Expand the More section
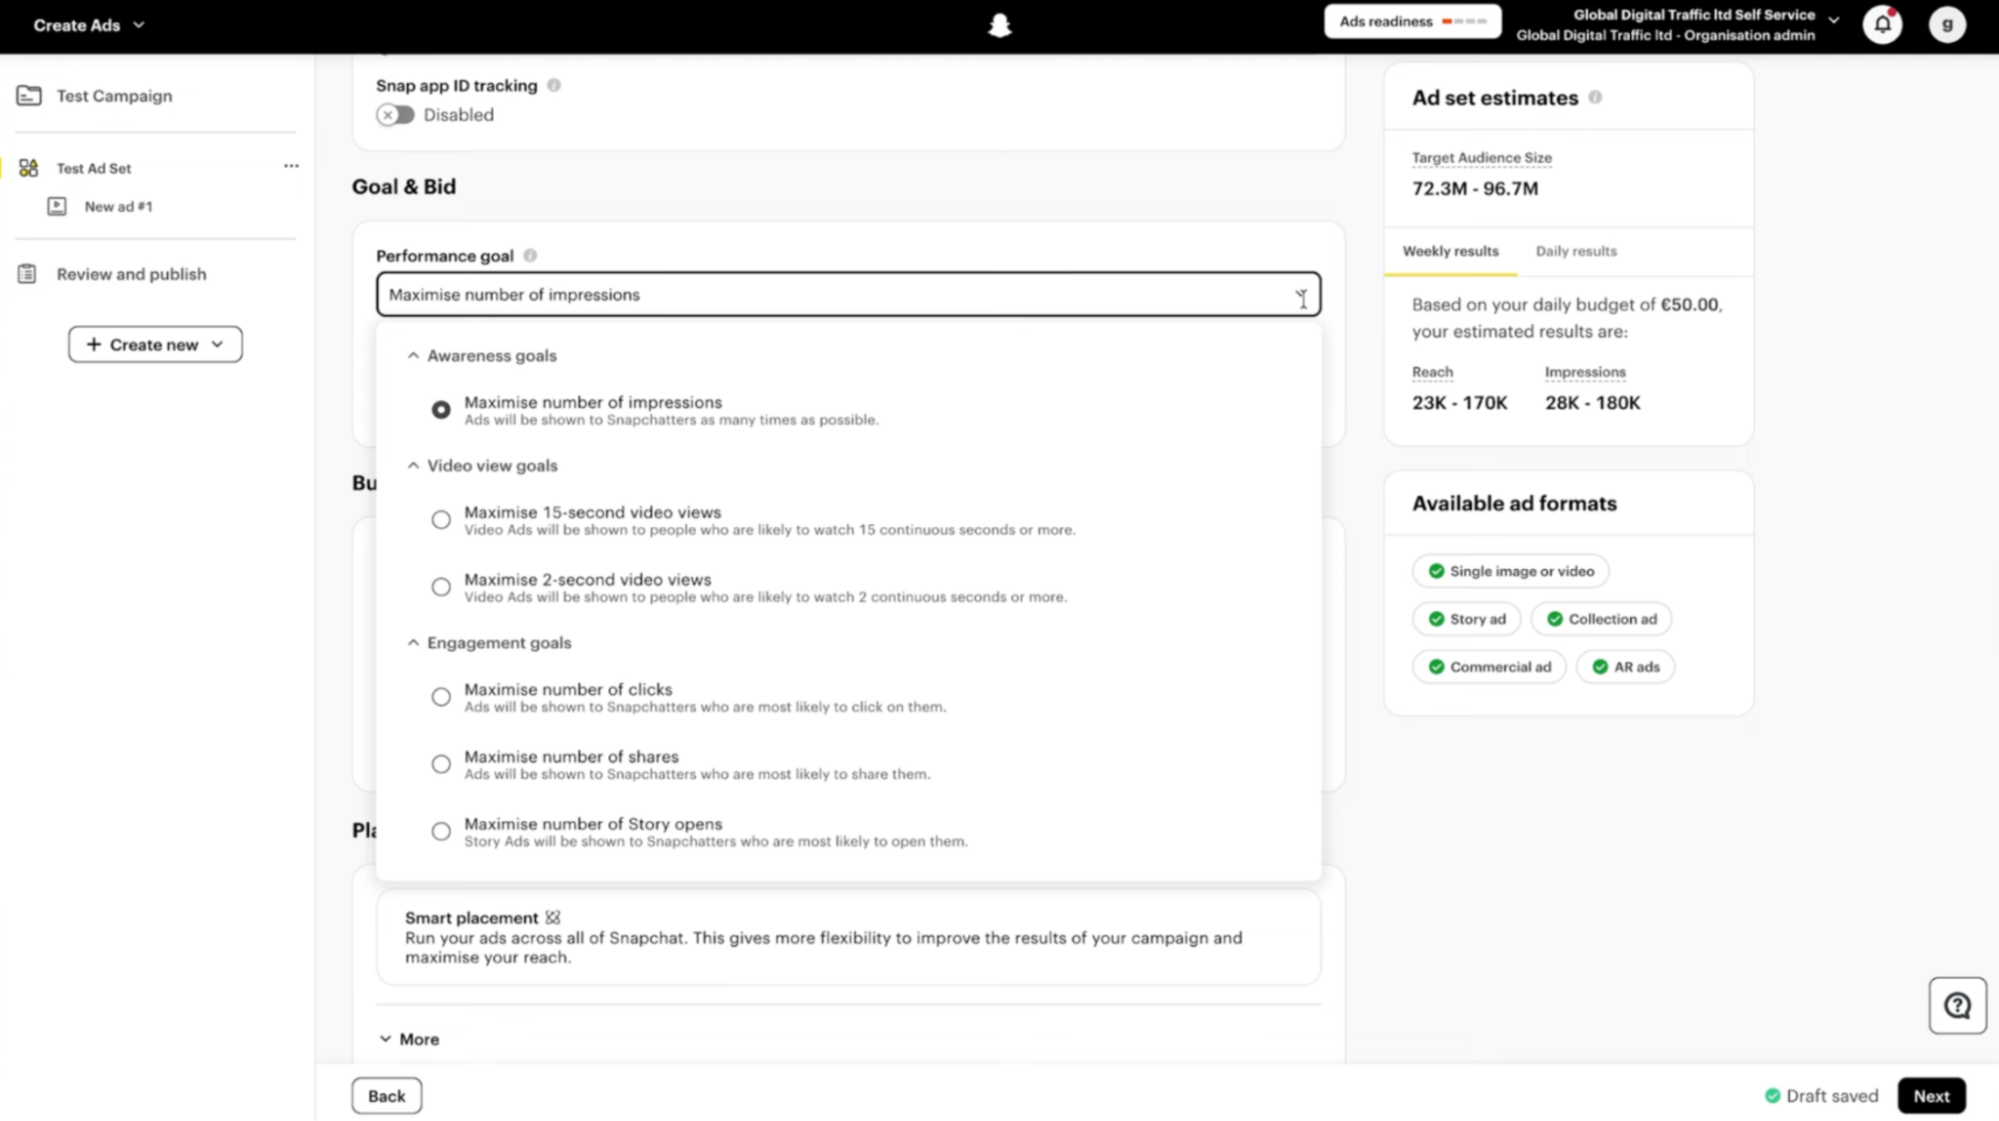The width and height of the screenshot is (1999, 1121). click(409, 1039)
